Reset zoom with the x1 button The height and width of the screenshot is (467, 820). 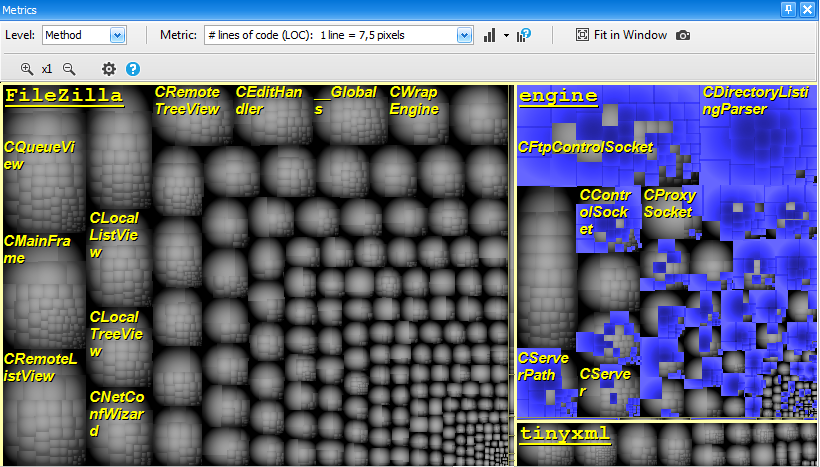click(47, 69)
